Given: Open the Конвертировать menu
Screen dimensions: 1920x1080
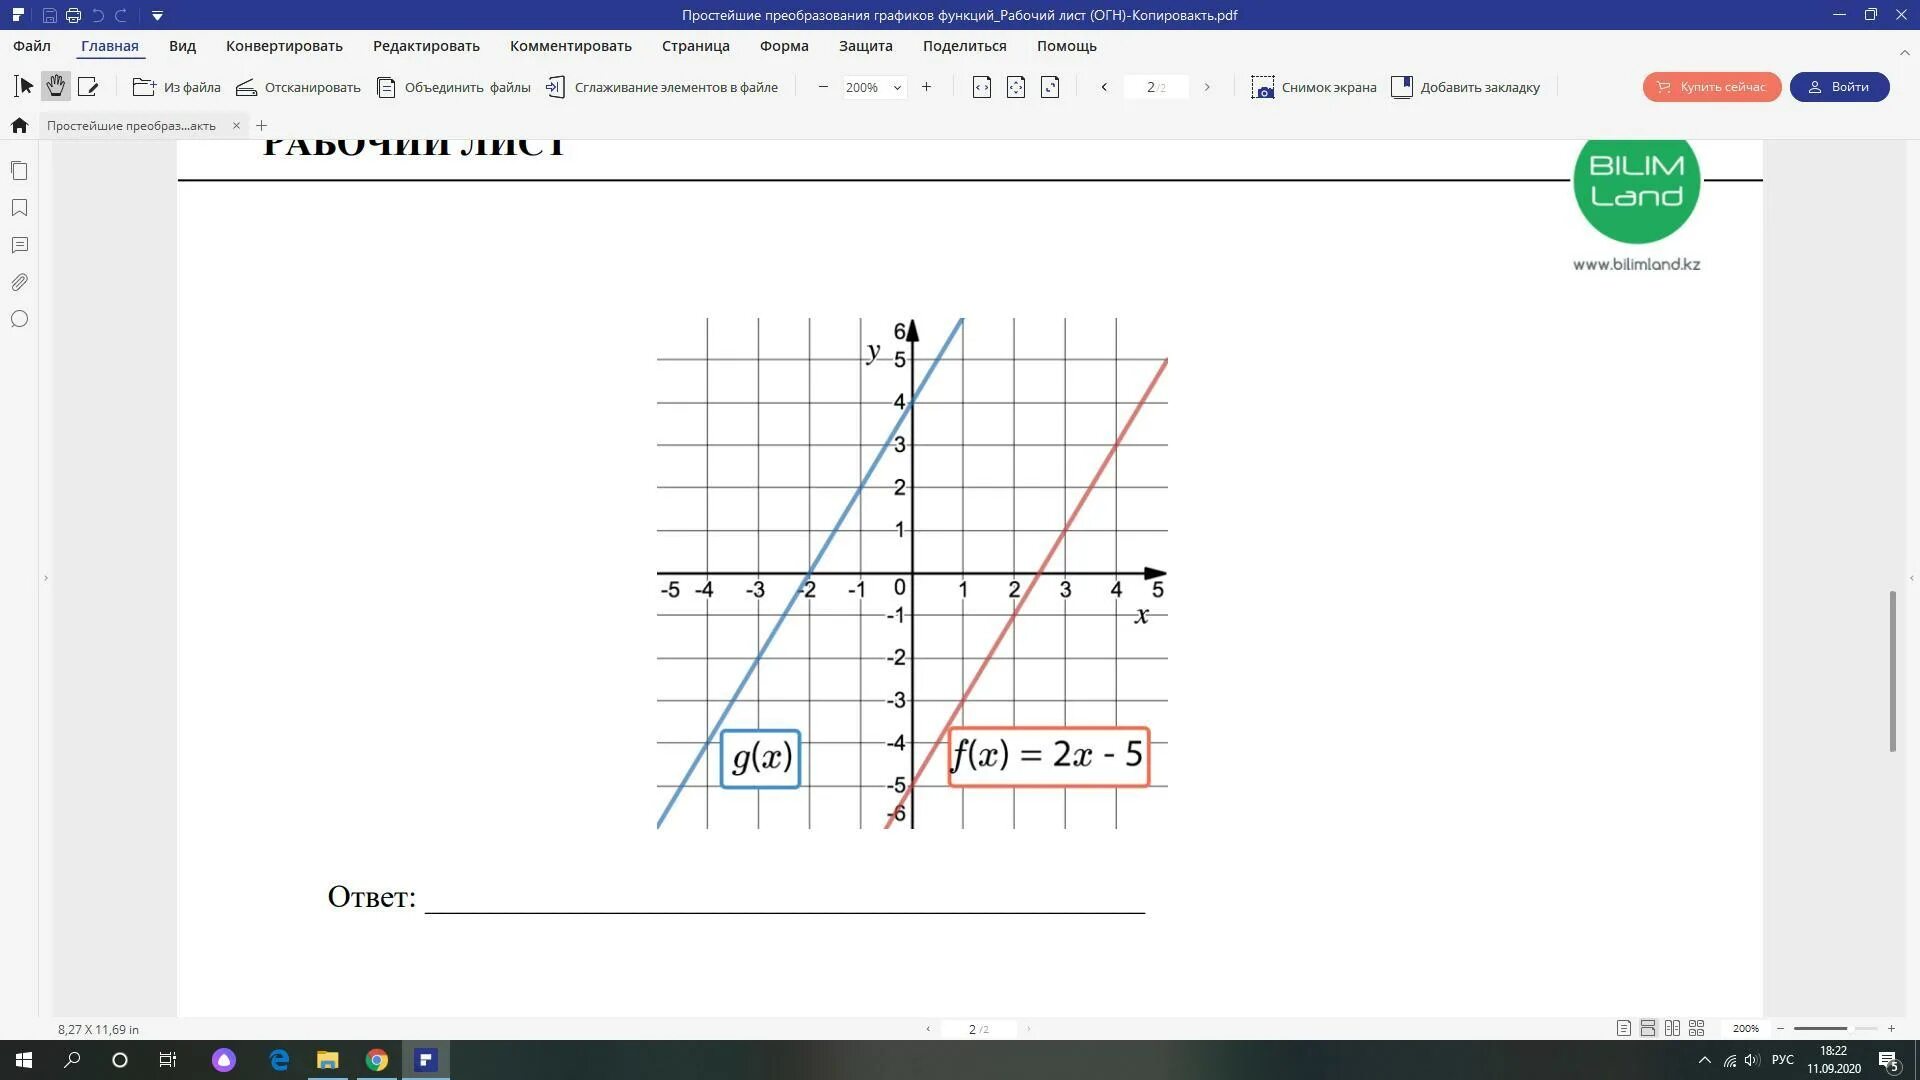Looking at the screenshot, I should pos(284,46).
